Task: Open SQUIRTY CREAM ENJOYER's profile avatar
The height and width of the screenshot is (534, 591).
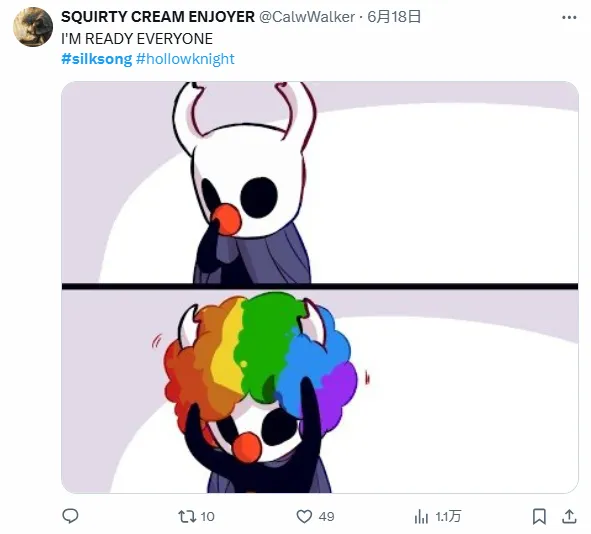Action: click(x=33, y=27)
